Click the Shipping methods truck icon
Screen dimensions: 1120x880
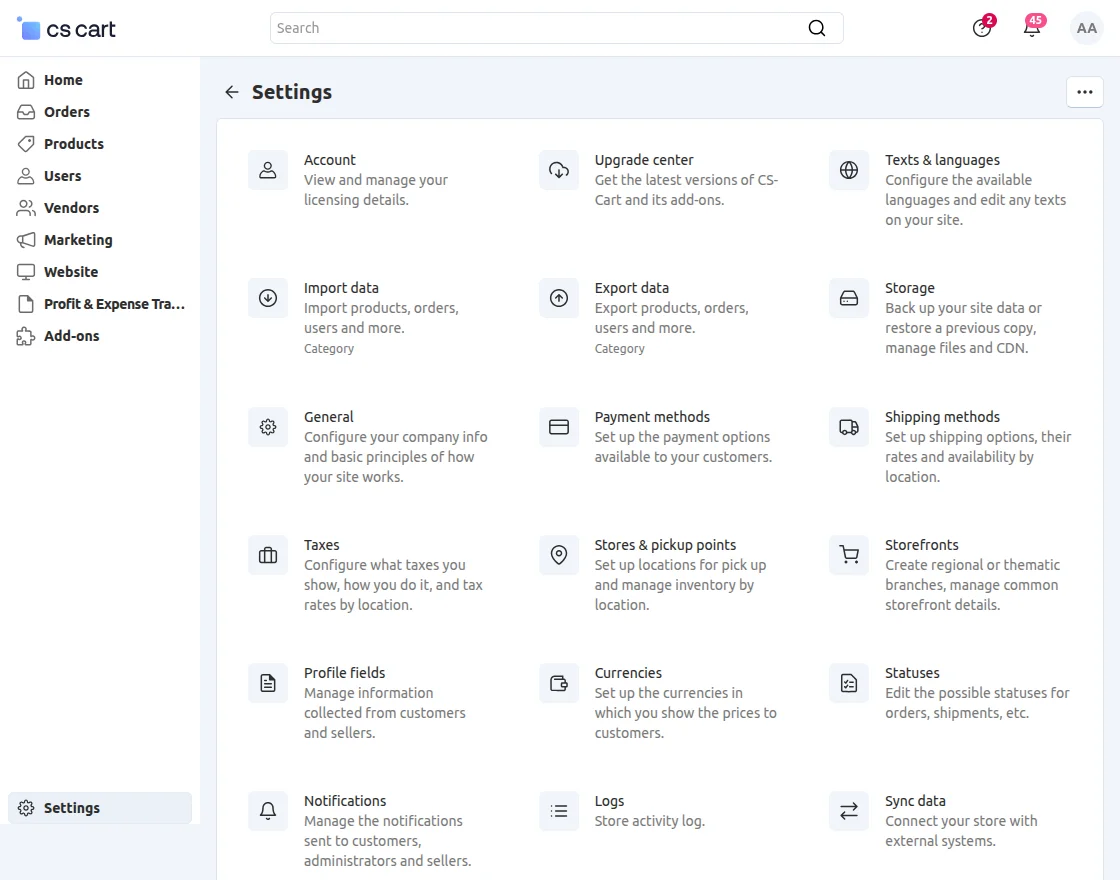848,426
